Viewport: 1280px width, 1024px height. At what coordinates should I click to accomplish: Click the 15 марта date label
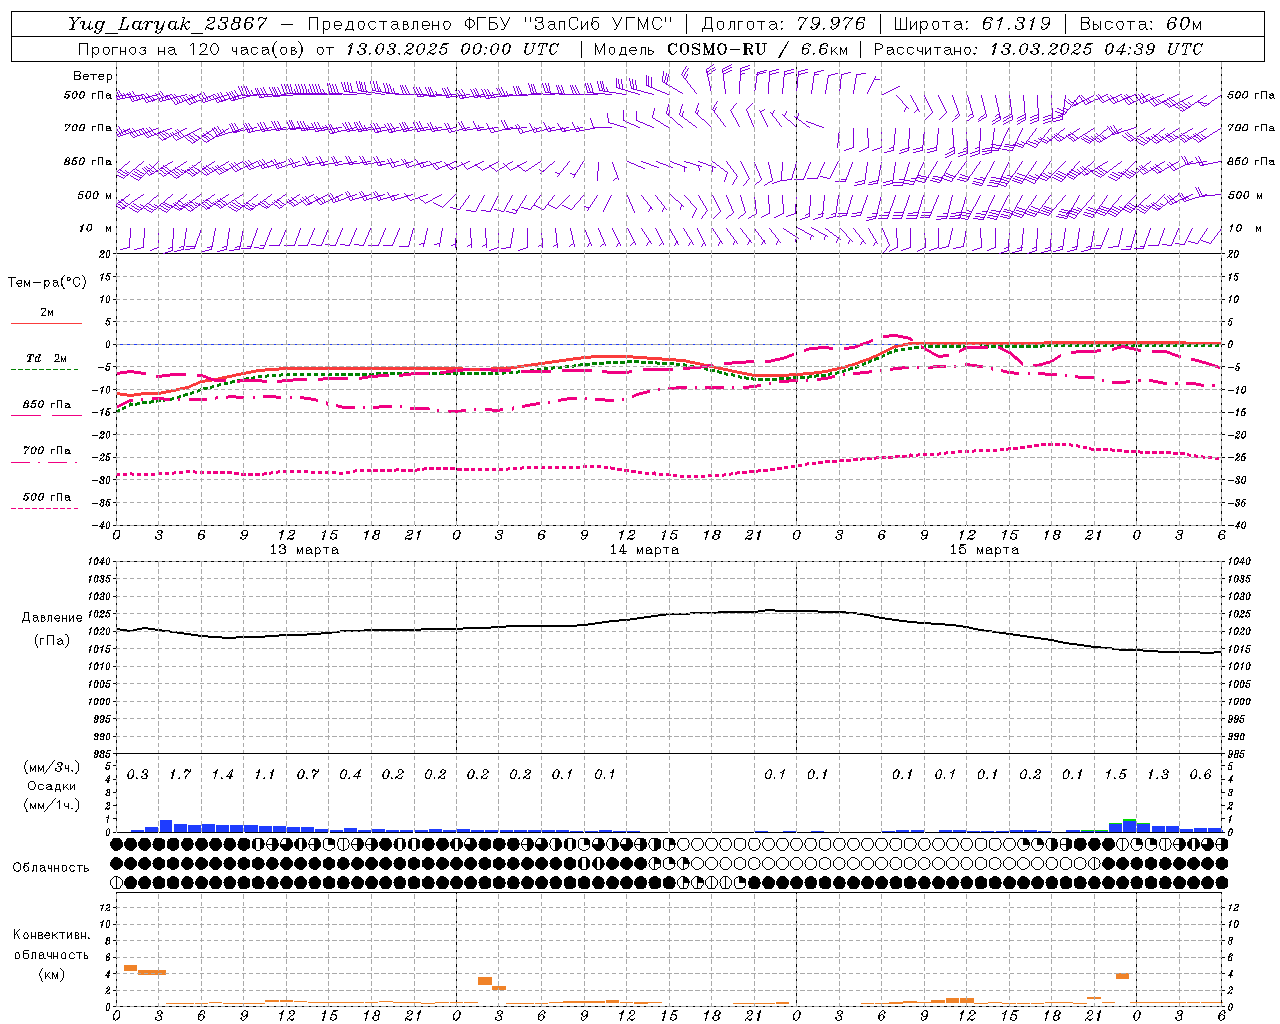[x=985, y=550]
